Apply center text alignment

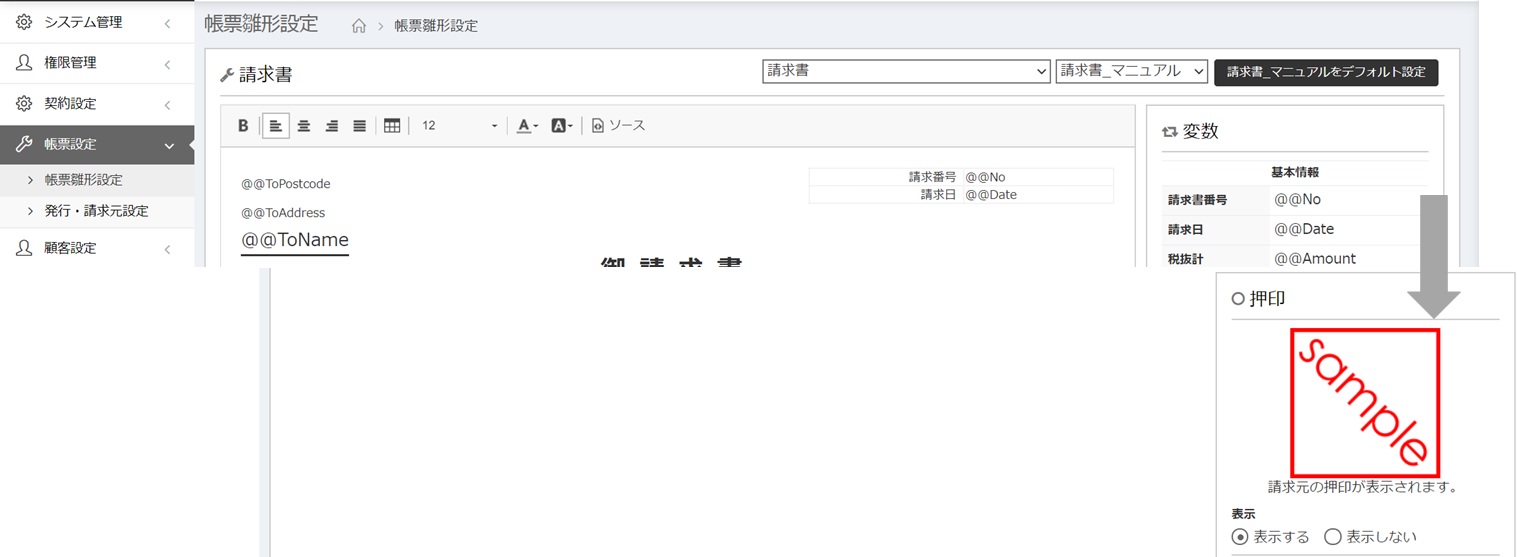pos(304,126)
